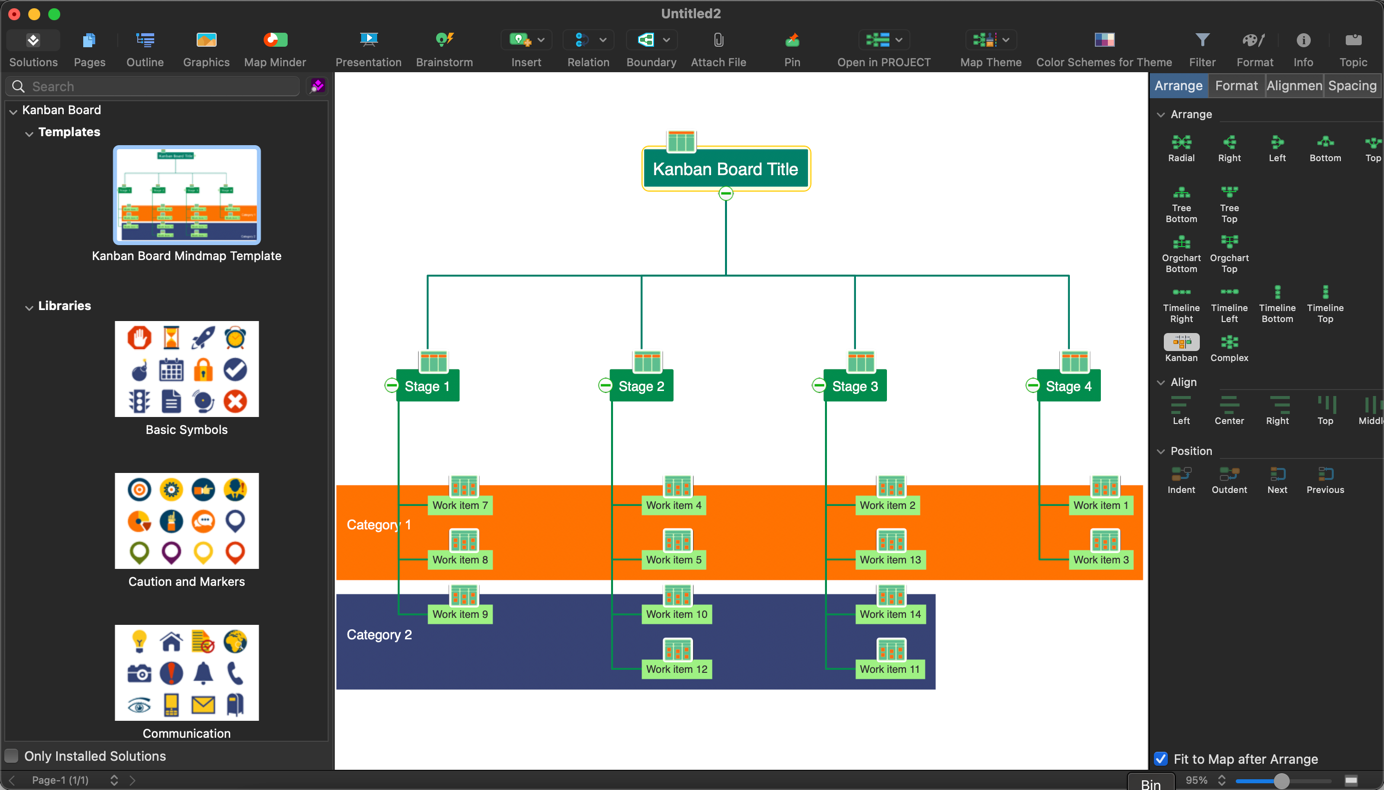Apply Orgchart Top arrangement
The image size is (1384, 790).
pyautogui.click(x=1229, y=254)
